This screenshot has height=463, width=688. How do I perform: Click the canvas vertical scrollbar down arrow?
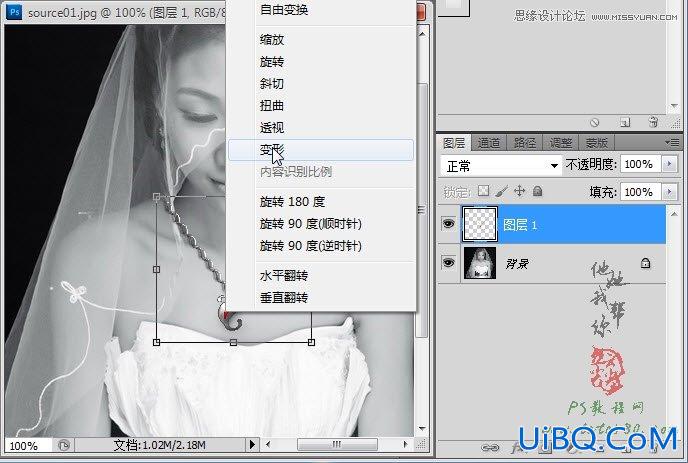tap(422, 428)
